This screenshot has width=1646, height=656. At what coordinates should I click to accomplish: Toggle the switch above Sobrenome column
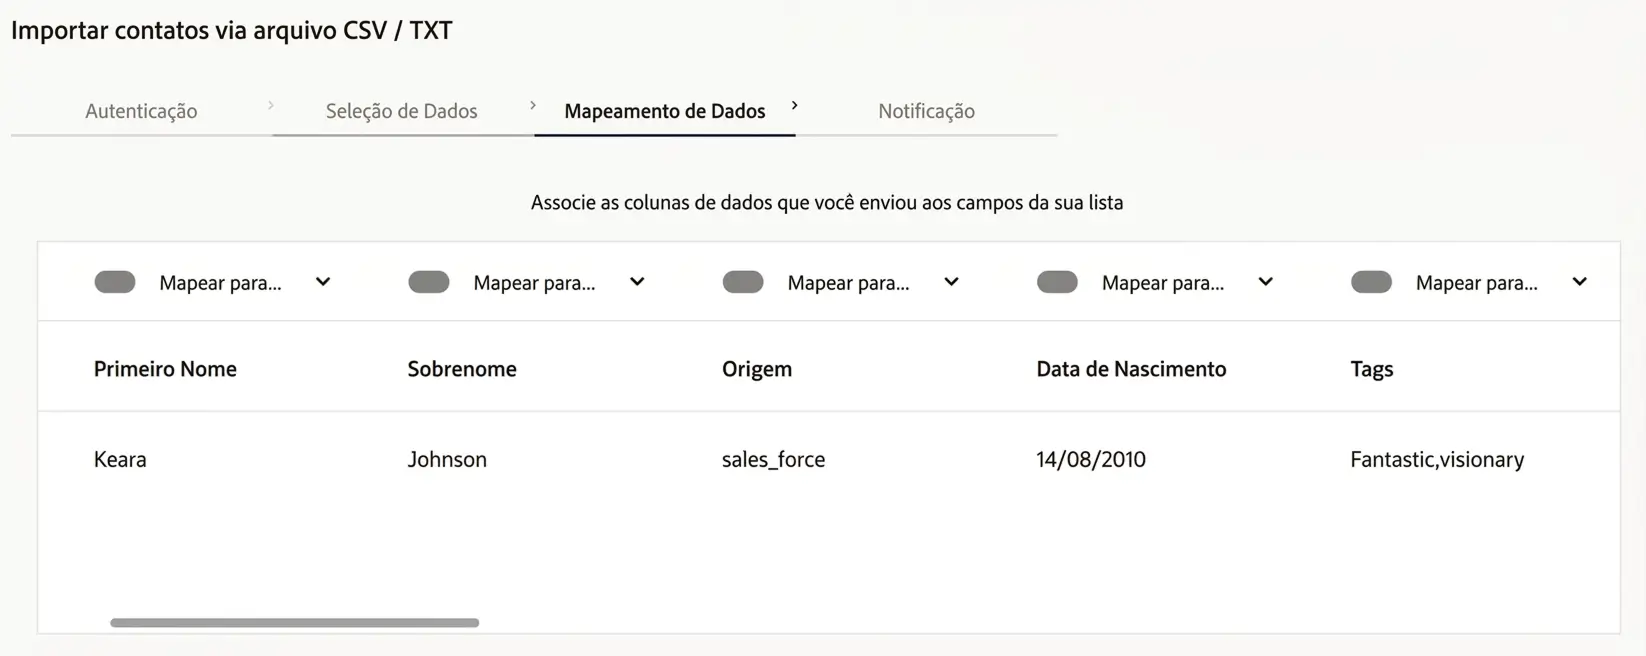tap(429, 282)
